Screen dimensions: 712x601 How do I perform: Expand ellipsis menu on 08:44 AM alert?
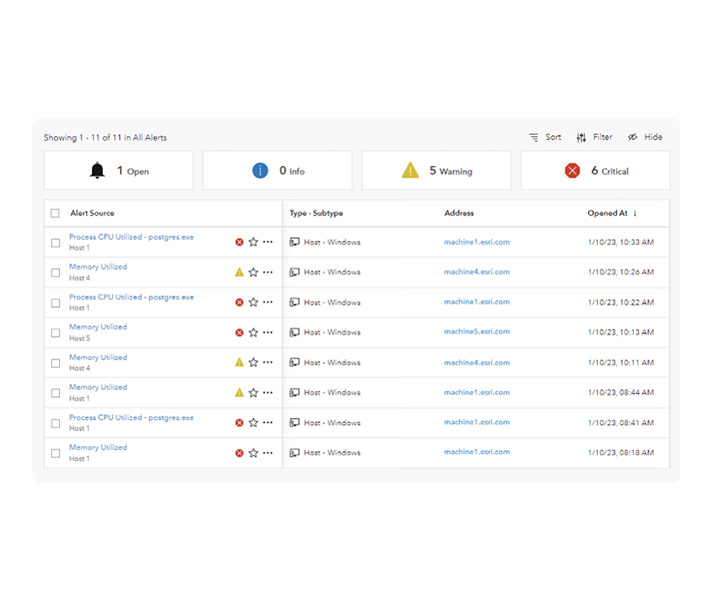click(268, 393)
